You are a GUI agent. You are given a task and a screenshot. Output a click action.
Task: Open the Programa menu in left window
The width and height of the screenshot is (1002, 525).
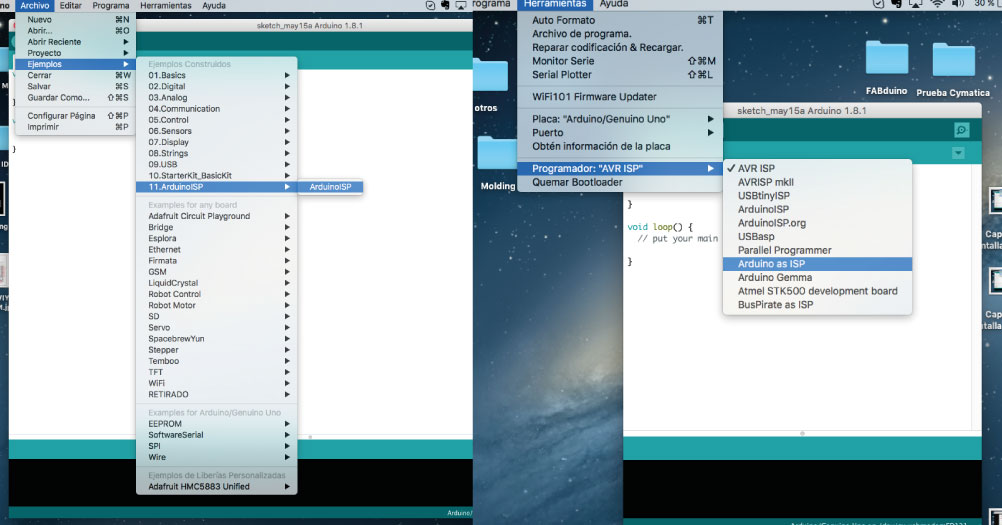coord(111,6)
